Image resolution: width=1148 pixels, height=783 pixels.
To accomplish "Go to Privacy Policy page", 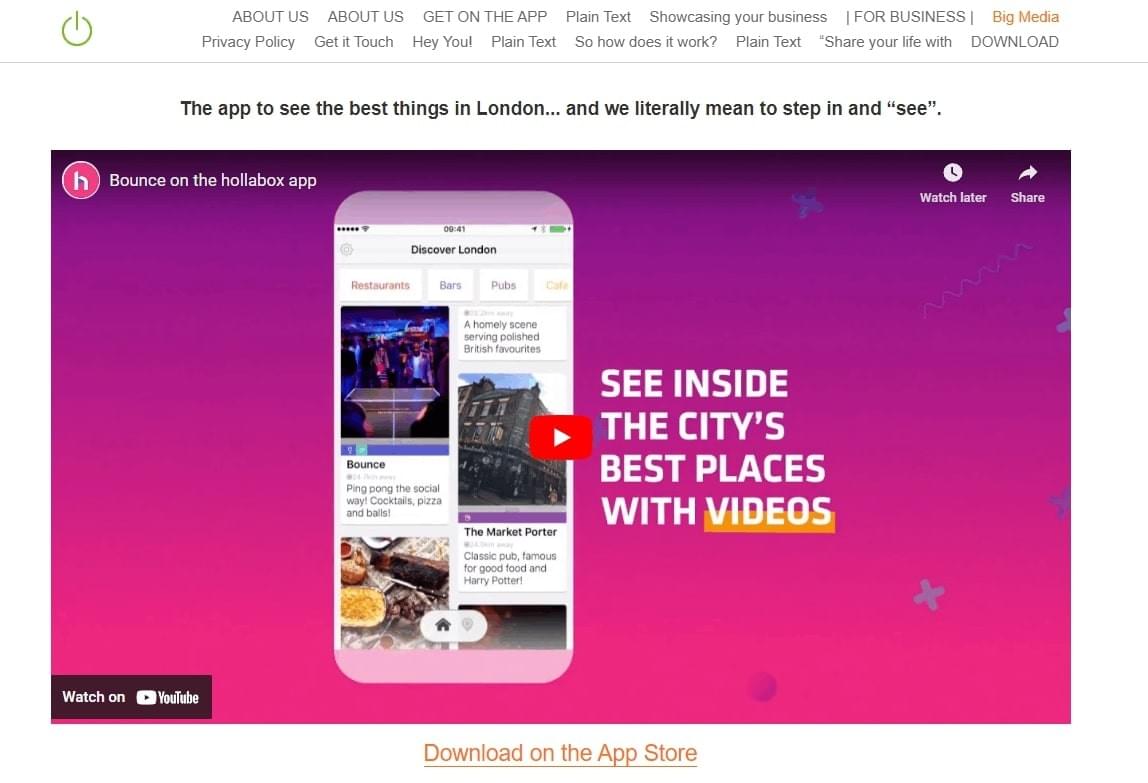I will [248, 42].
